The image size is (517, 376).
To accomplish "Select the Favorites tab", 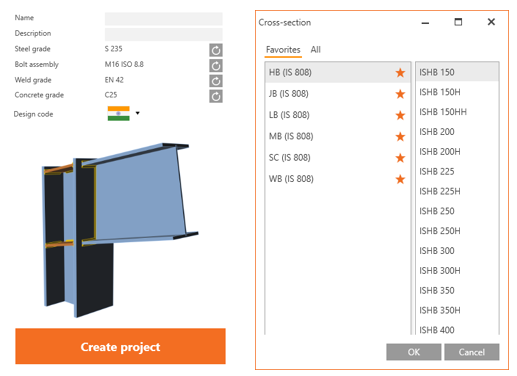I will tap(283, 50).
